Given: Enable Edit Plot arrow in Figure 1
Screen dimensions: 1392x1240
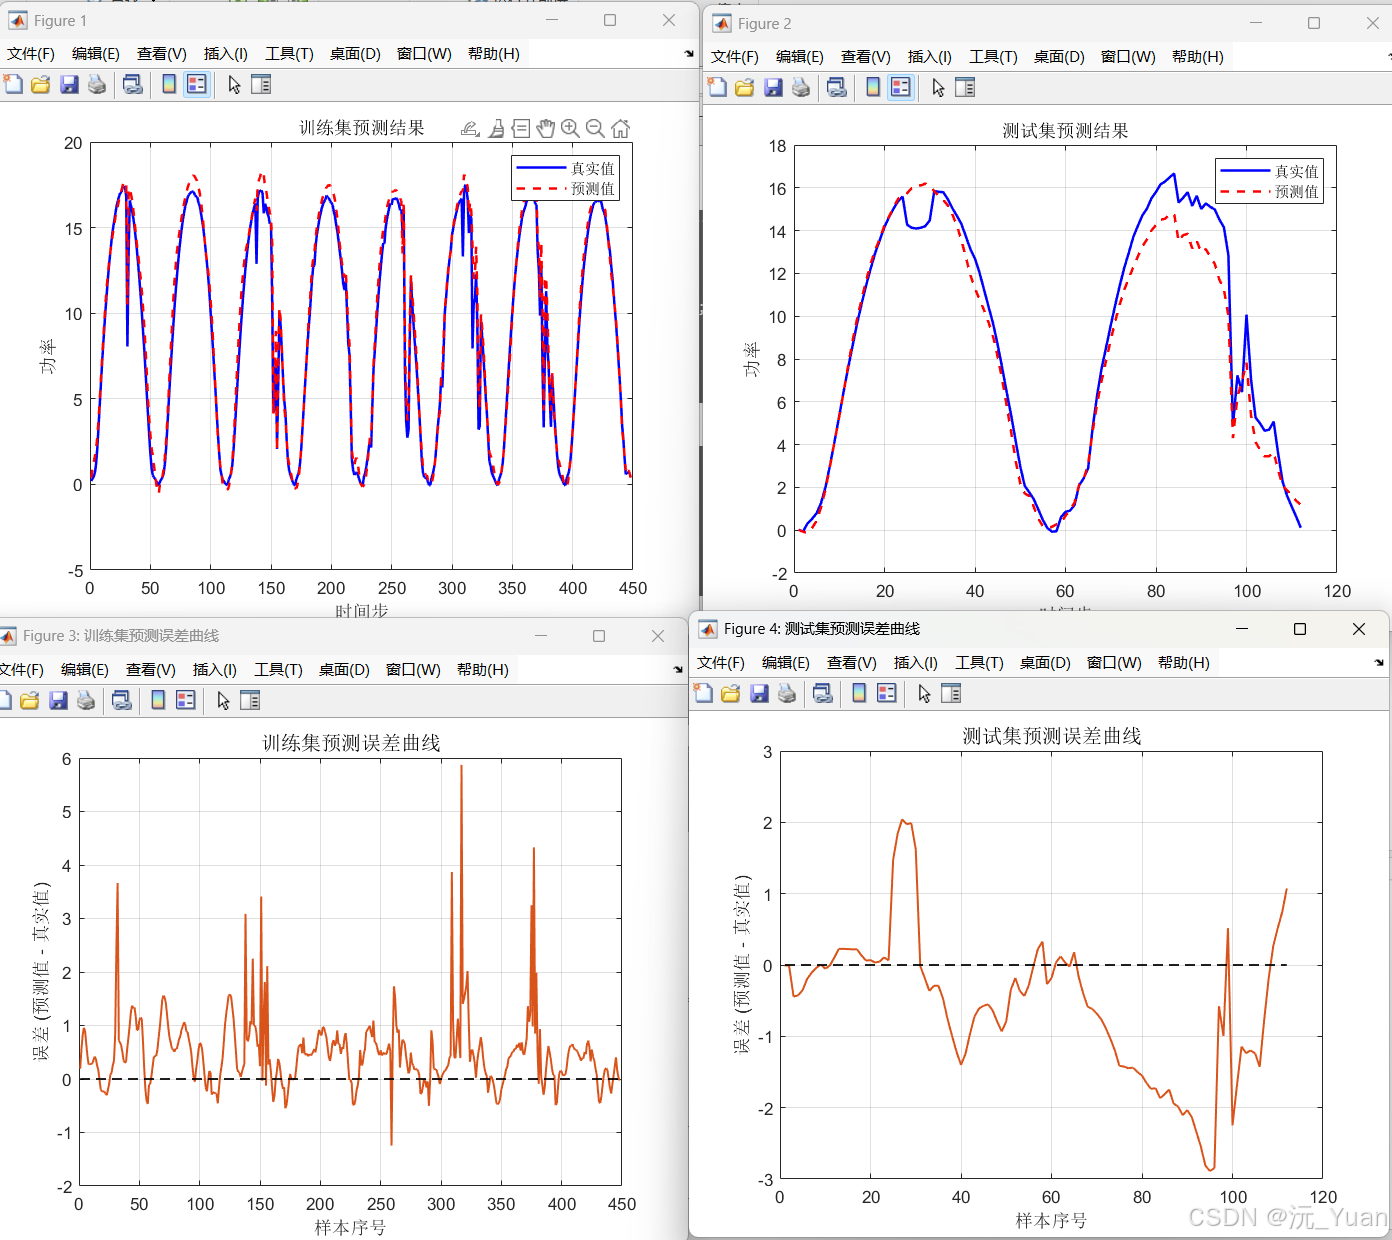Looking at the screenshot, I should point(234,85).
